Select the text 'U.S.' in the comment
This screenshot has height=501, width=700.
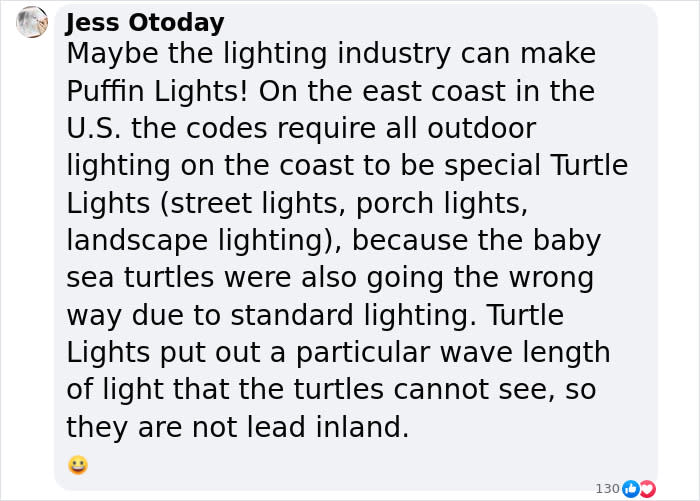(x=94, y=129)
